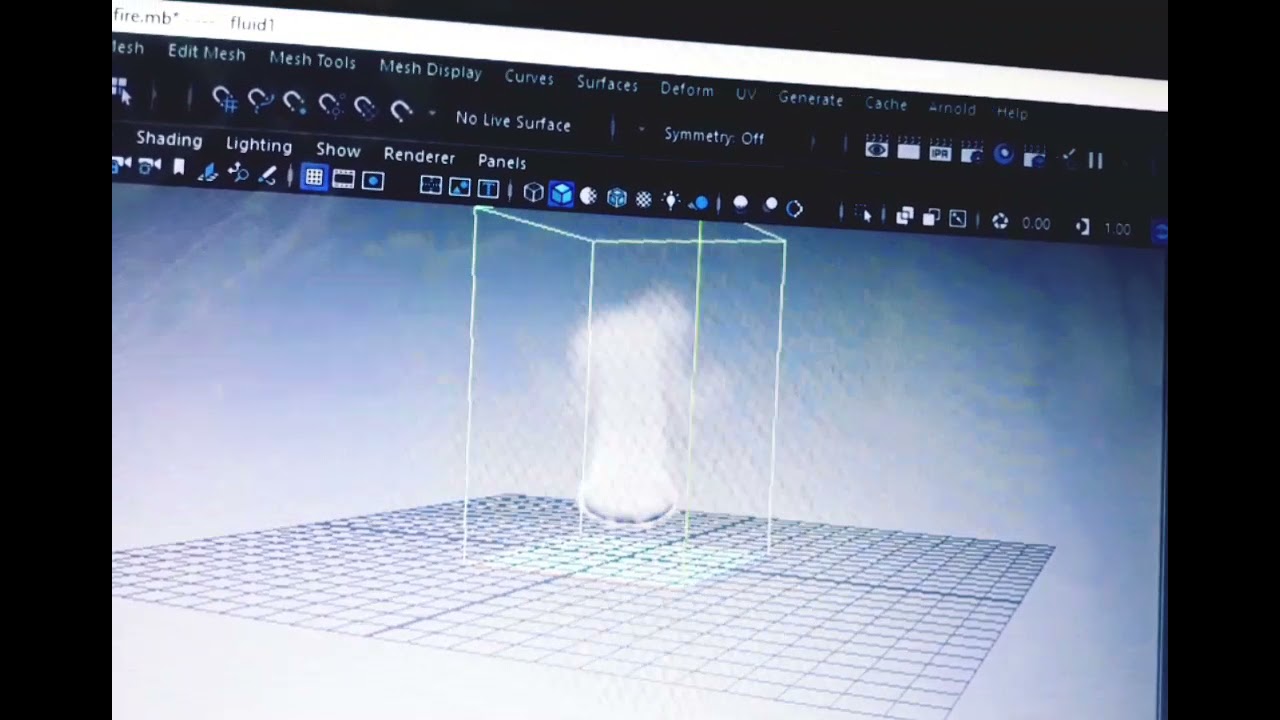This screenshot has width=1280, height=720.
Task: Enable Snap to points magnet icon
Action: [294, 103]
